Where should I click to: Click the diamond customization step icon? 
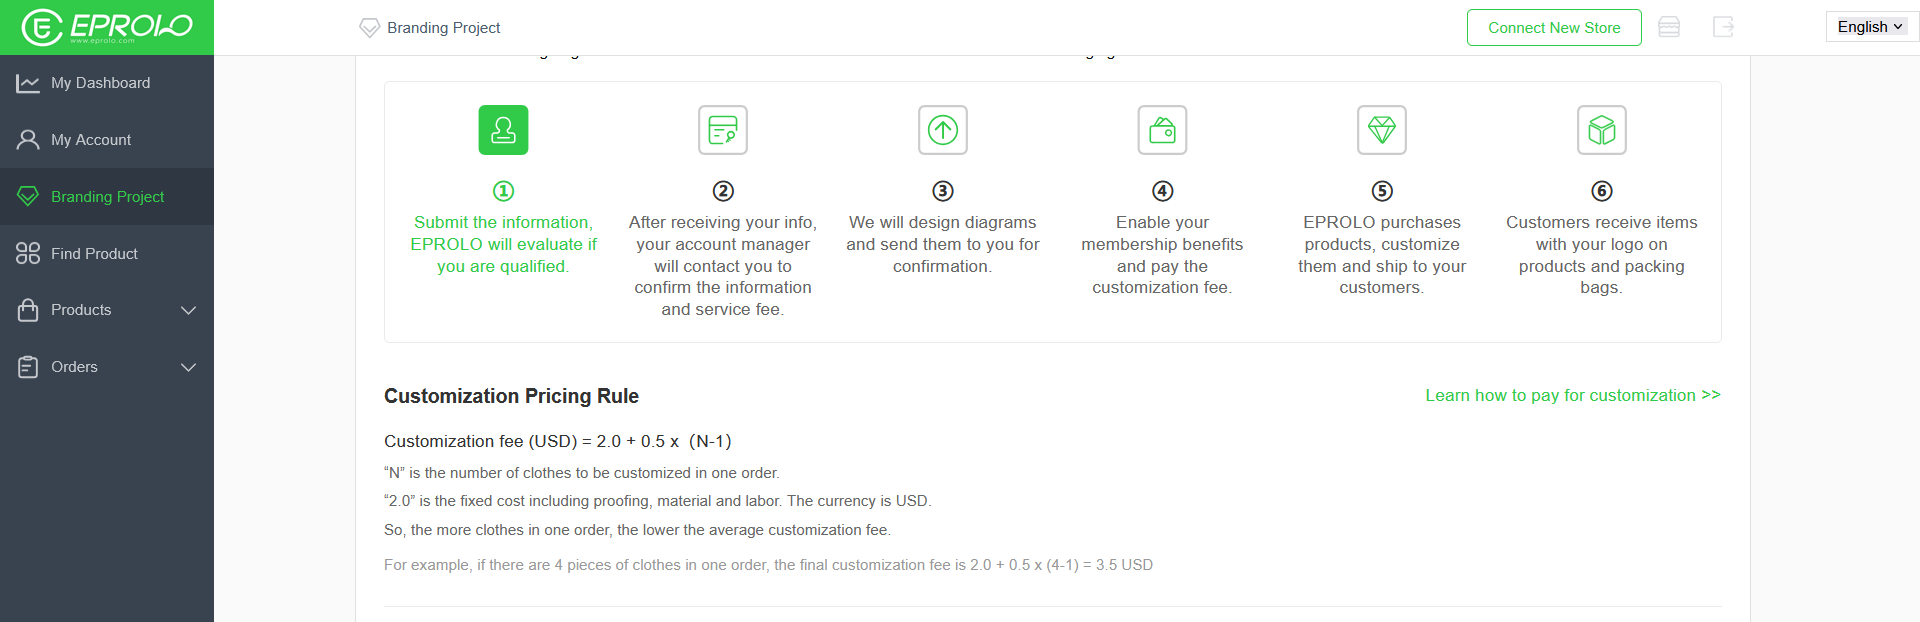click(1382, 130)
